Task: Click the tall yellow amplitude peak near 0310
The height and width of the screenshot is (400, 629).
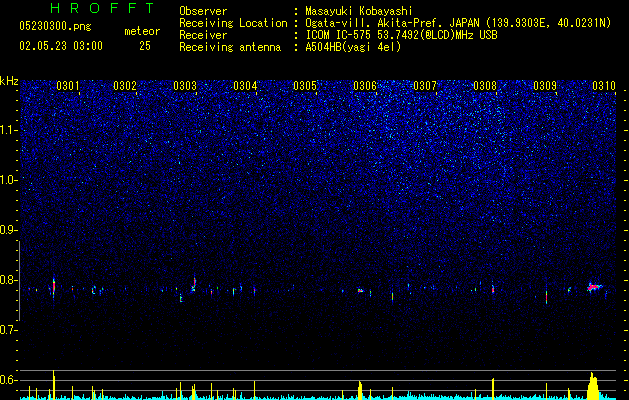Action: [593, 386]
